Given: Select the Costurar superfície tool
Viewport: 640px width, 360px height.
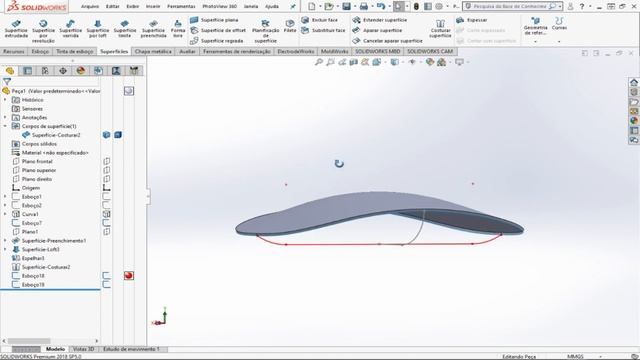Looking at the screenshot, I should [440, 29].
